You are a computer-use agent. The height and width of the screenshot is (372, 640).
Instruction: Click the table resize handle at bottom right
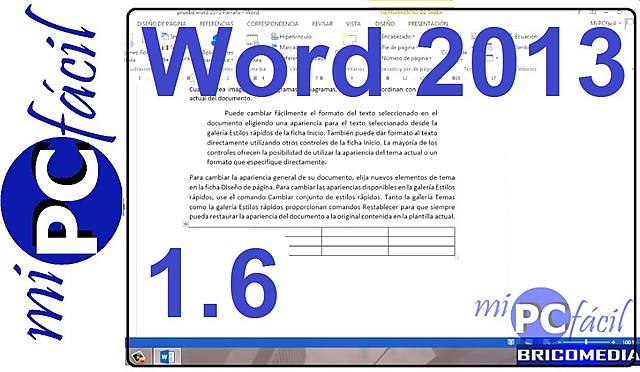(457, 257)
